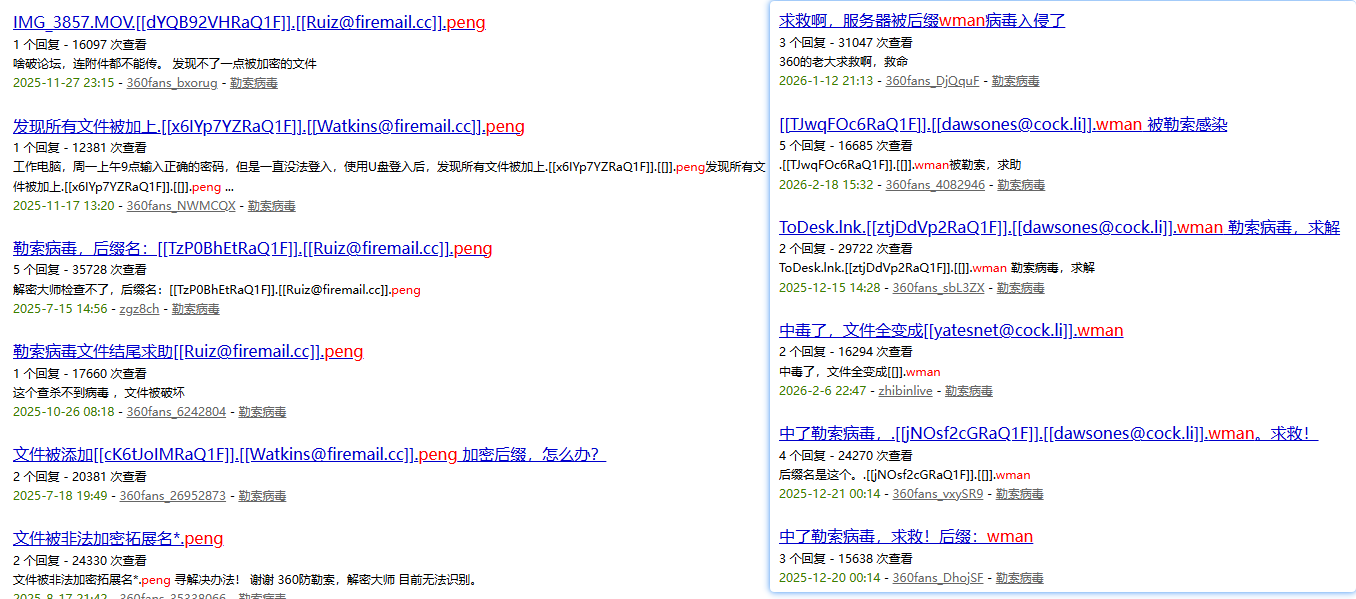The width and height of the screenshot is (1356, 599).
Task: Open '勒索病毒文件结尾求助' post title
Action: tap(187, 352)
